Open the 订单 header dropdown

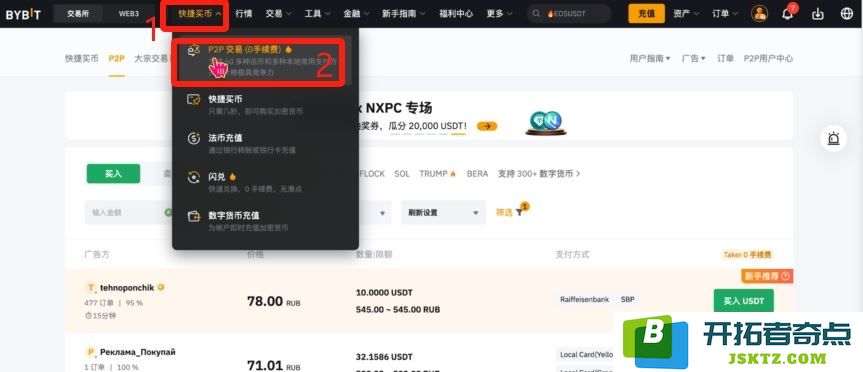click(725, 14)
